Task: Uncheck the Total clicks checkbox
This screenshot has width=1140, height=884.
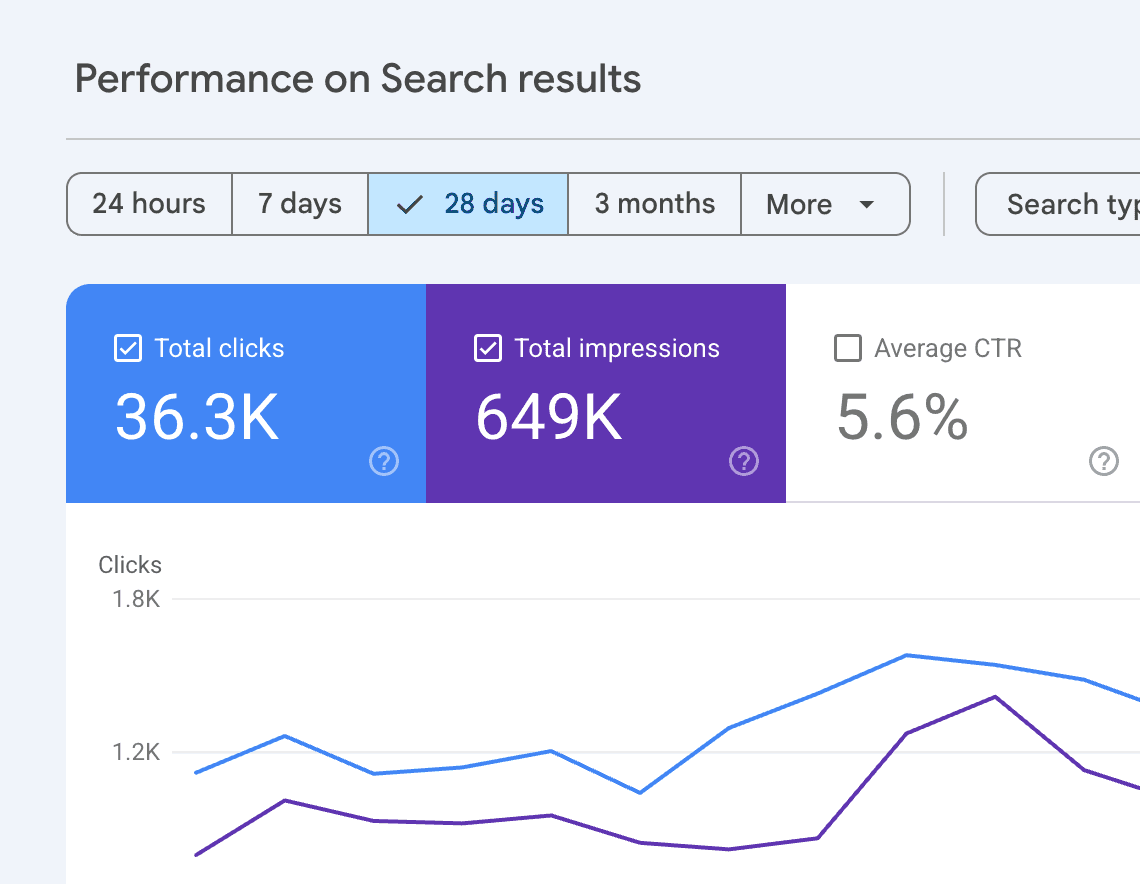Action: tap(128, 347)
